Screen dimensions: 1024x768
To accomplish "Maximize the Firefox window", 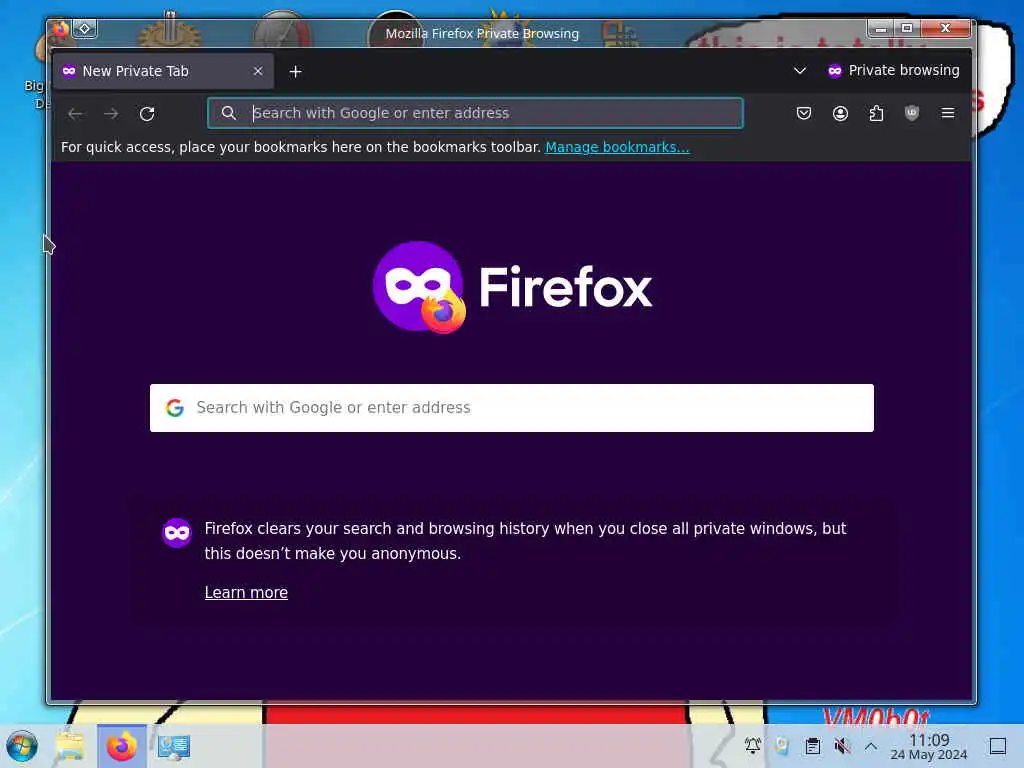I will [906, 28].
